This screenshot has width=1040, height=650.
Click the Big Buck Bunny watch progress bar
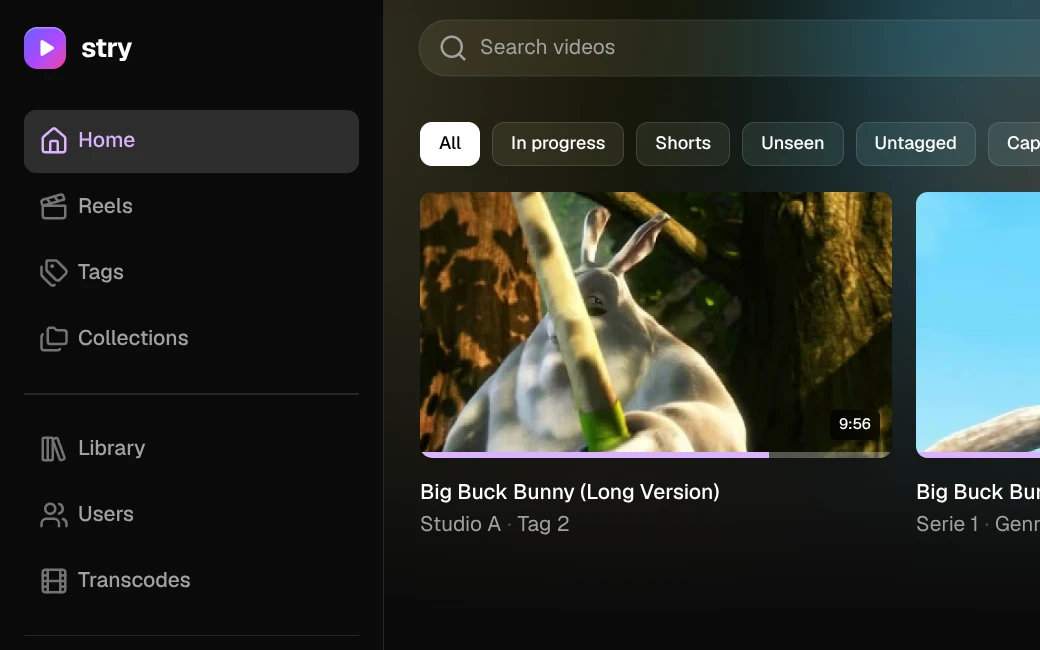click(656, 455)
